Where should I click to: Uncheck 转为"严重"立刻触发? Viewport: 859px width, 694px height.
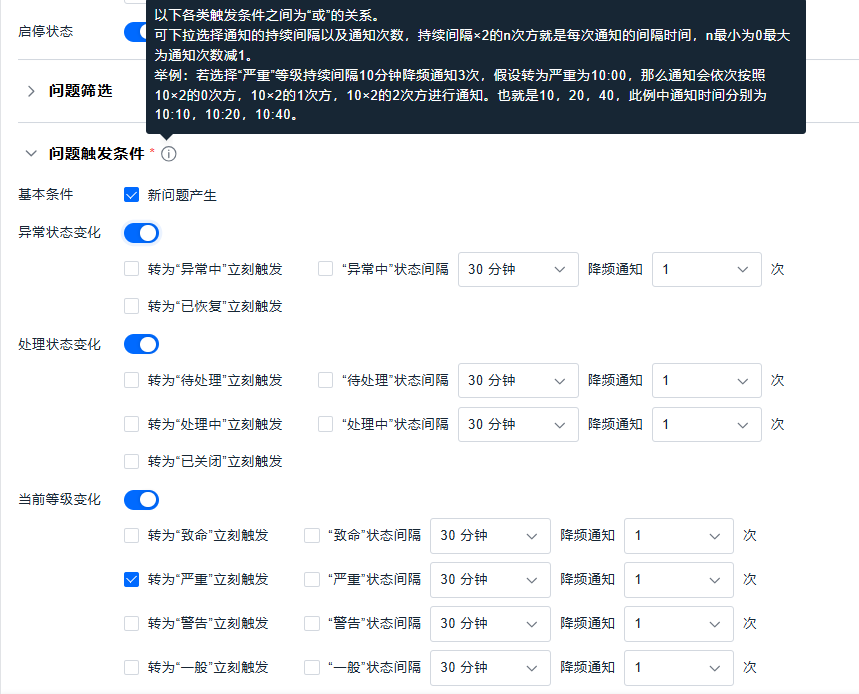pyautogui.click(x=131, y=579)
